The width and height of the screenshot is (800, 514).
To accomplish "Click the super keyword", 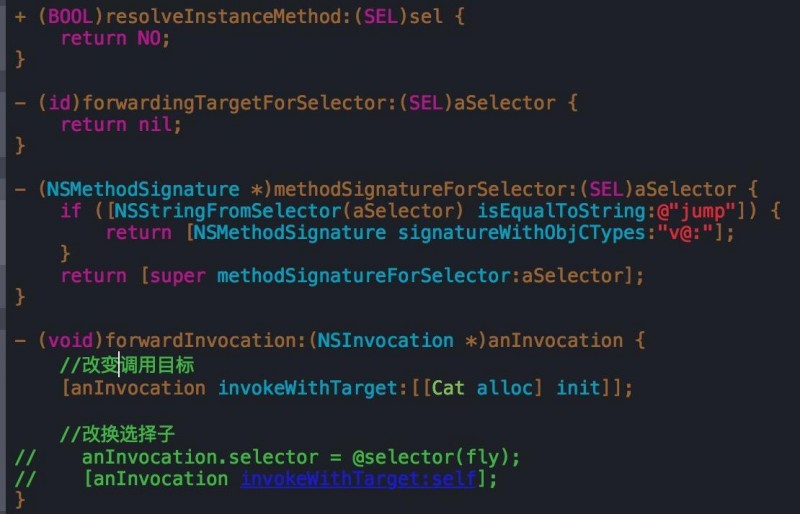I will [x=178, y=276].
